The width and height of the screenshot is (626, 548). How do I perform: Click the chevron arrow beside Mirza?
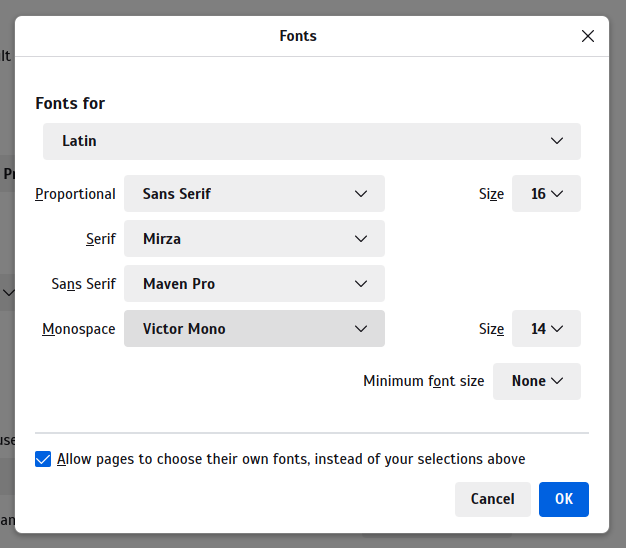[361, 239]
